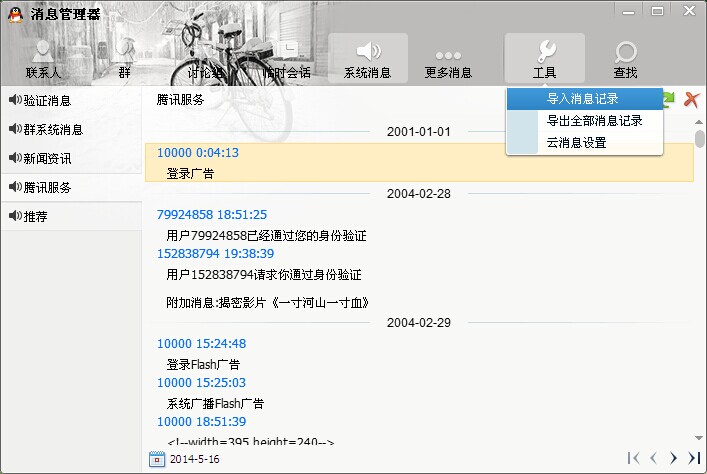The height and width of the screenshot is (474, 707).
Task: Click the red X delete records icon
Action: click(691, 99)
